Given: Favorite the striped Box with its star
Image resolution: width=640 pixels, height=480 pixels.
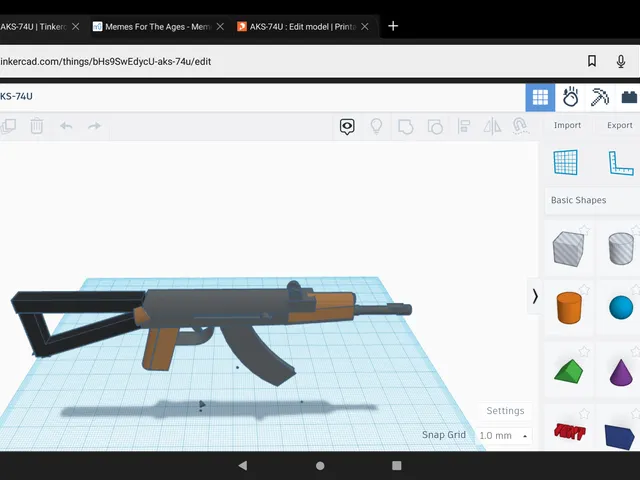Looking at the screenshot, I should click(584, 230).
